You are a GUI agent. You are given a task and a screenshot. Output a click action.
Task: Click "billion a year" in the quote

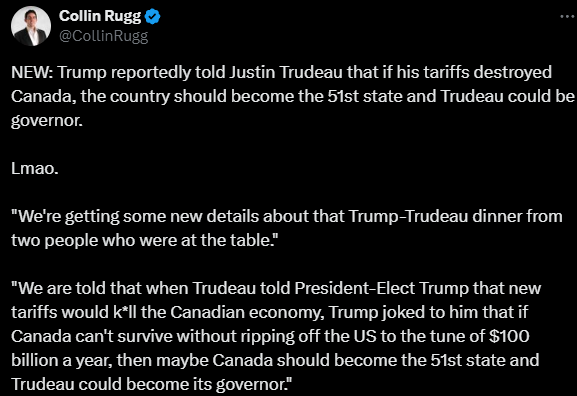click(61, 361)
